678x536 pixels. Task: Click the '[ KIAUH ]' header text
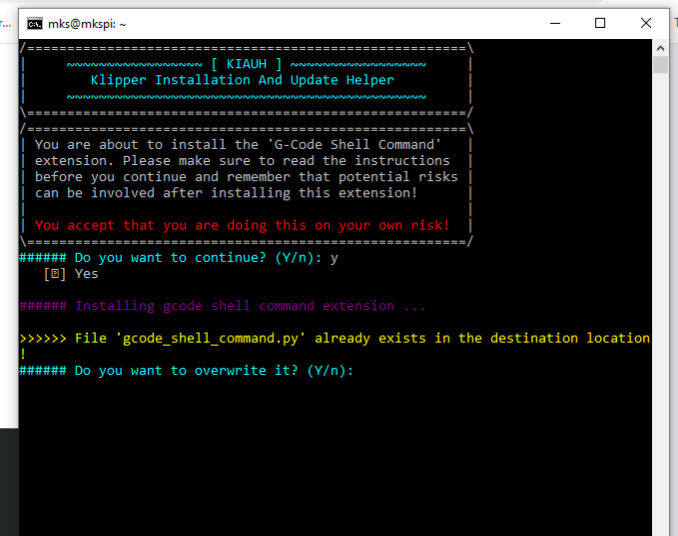point(246,64)
